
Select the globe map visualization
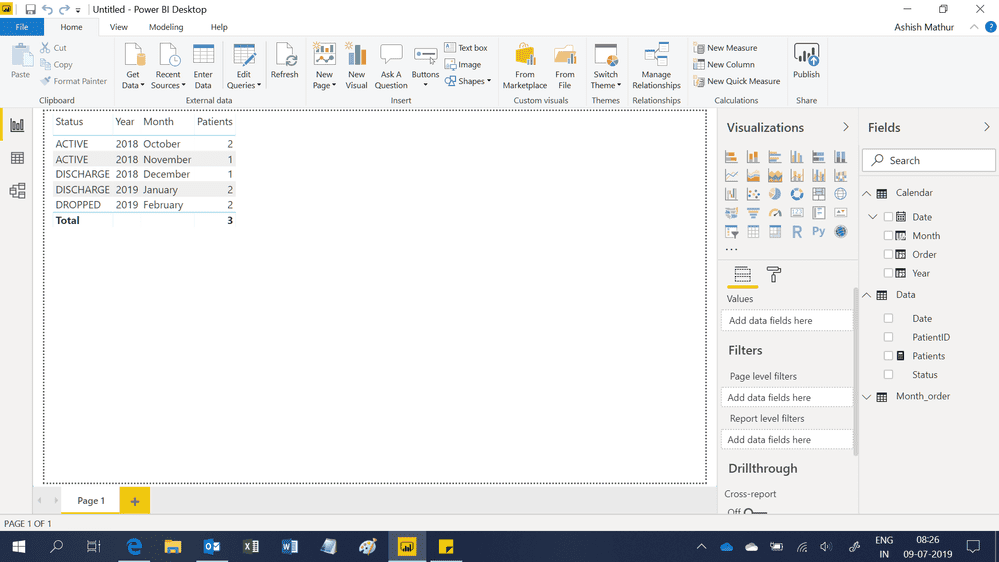(x=840, y=194)
